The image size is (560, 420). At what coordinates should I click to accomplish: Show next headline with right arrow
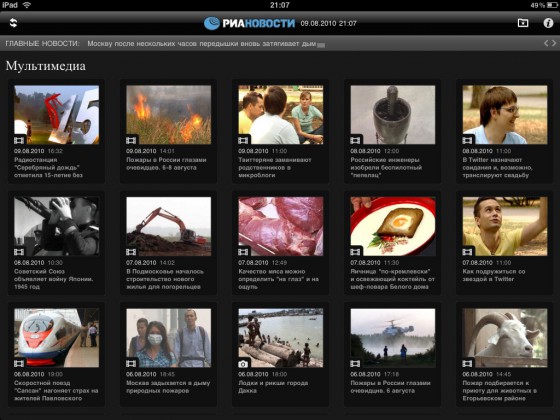(554, 43)
